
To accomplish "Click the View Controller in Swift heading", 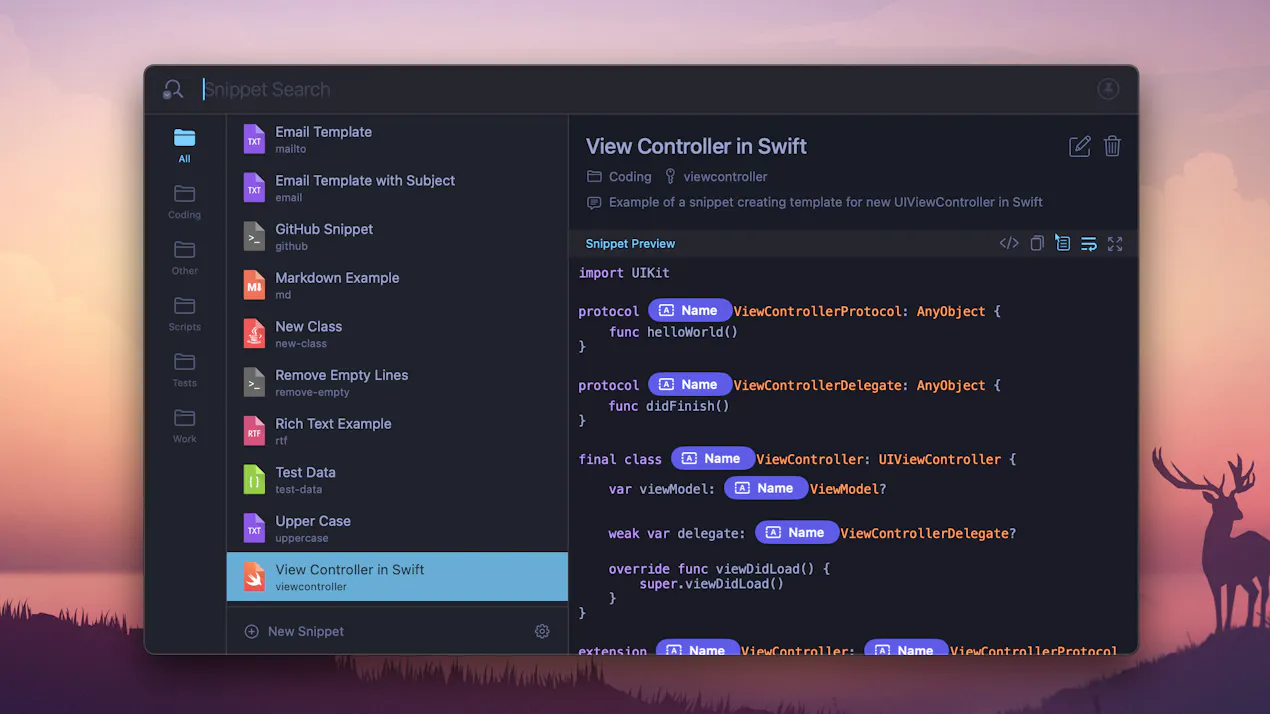I will (696, 146).
